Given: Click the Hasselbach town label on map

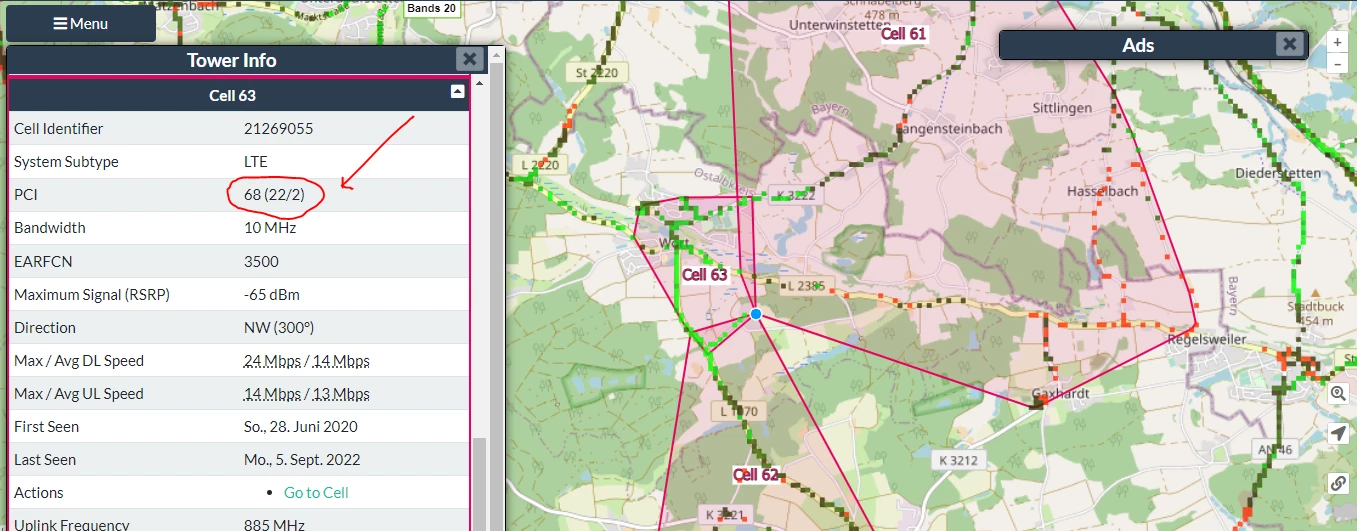Looking at the screenshot, I should click(x=1102, y=190).
